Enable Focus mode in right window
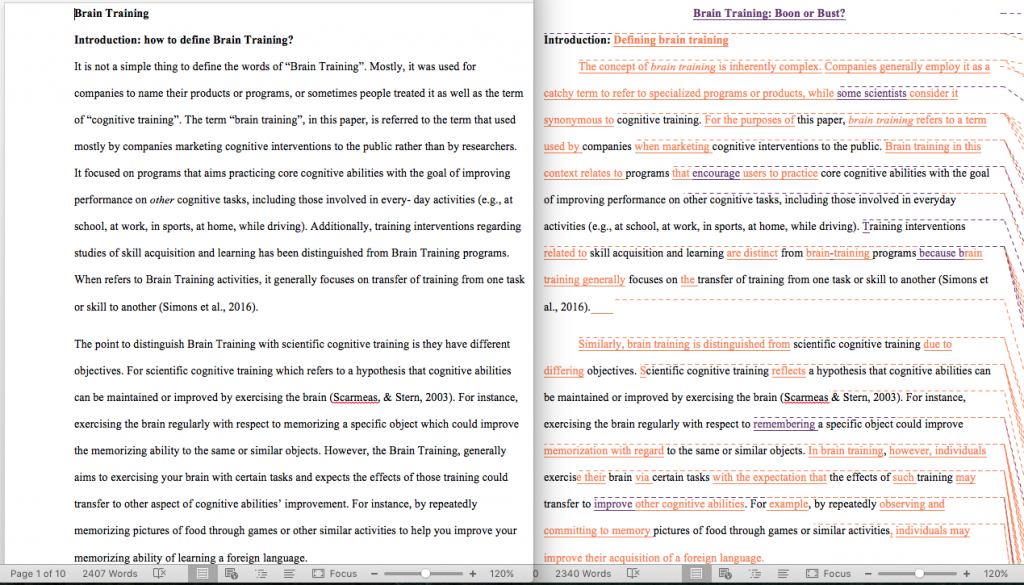Image resolution: width=1024 pixels, height=585 pixels. 828,573
